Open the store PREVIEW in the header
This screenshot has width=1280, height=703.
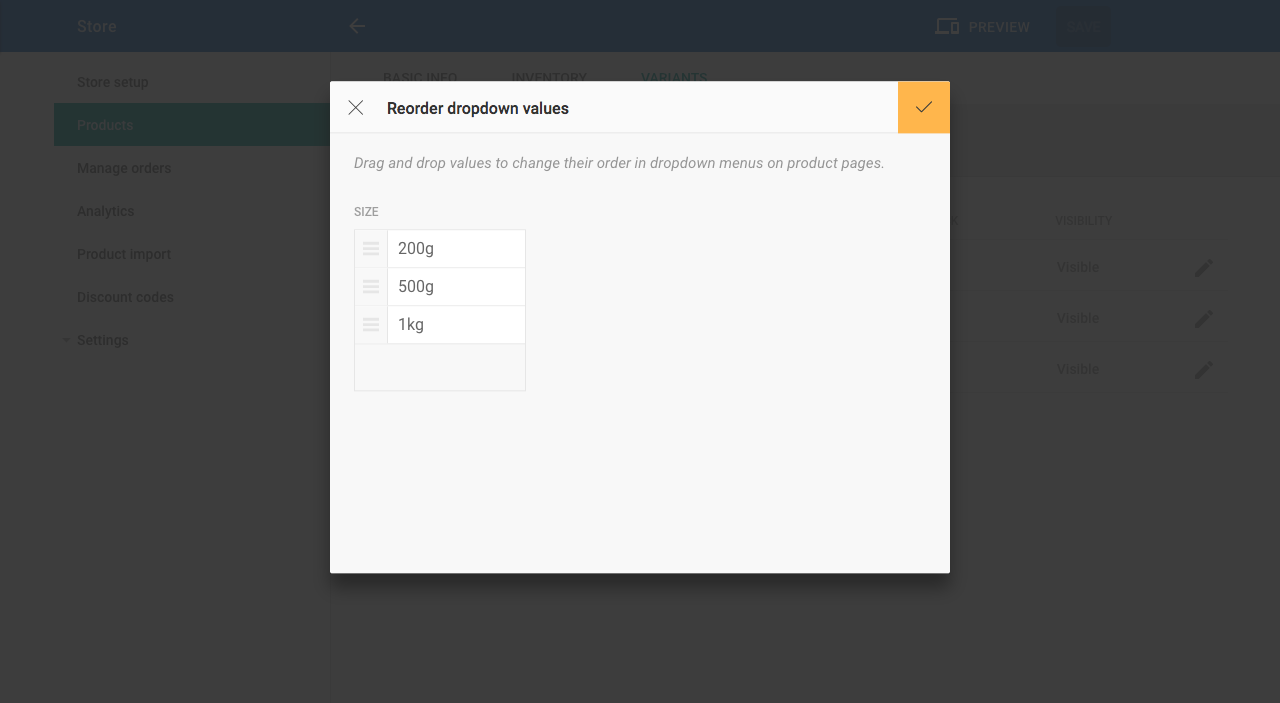[x=982, y=27]
